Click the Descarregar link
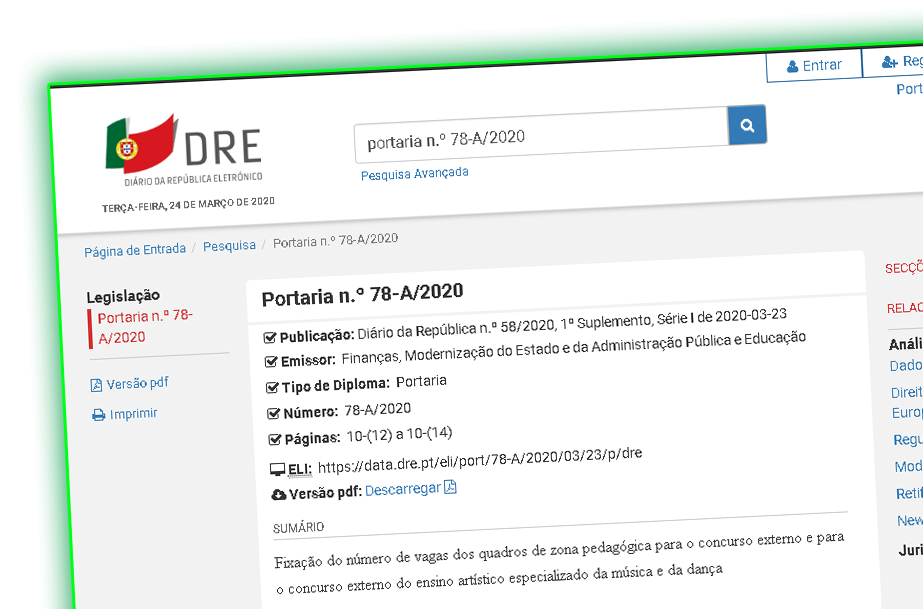 point(404,488)
